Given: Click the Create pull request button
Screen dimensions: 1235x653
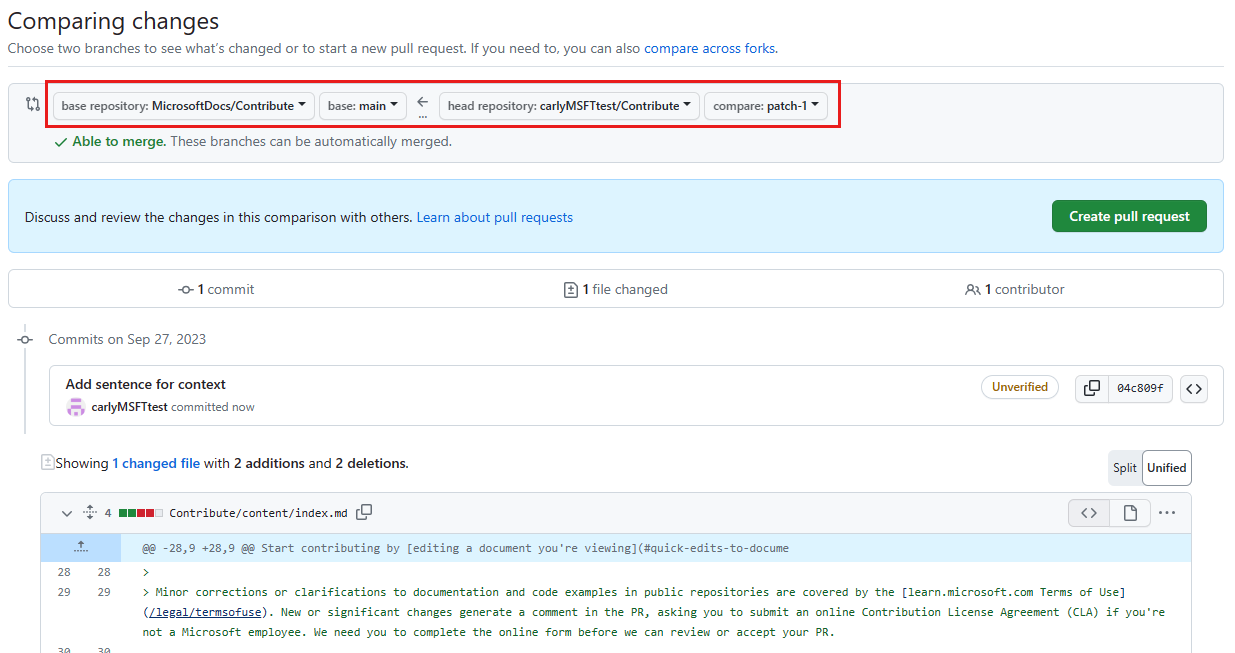Looking at the screenshot, I should [x=1129, y=216].
